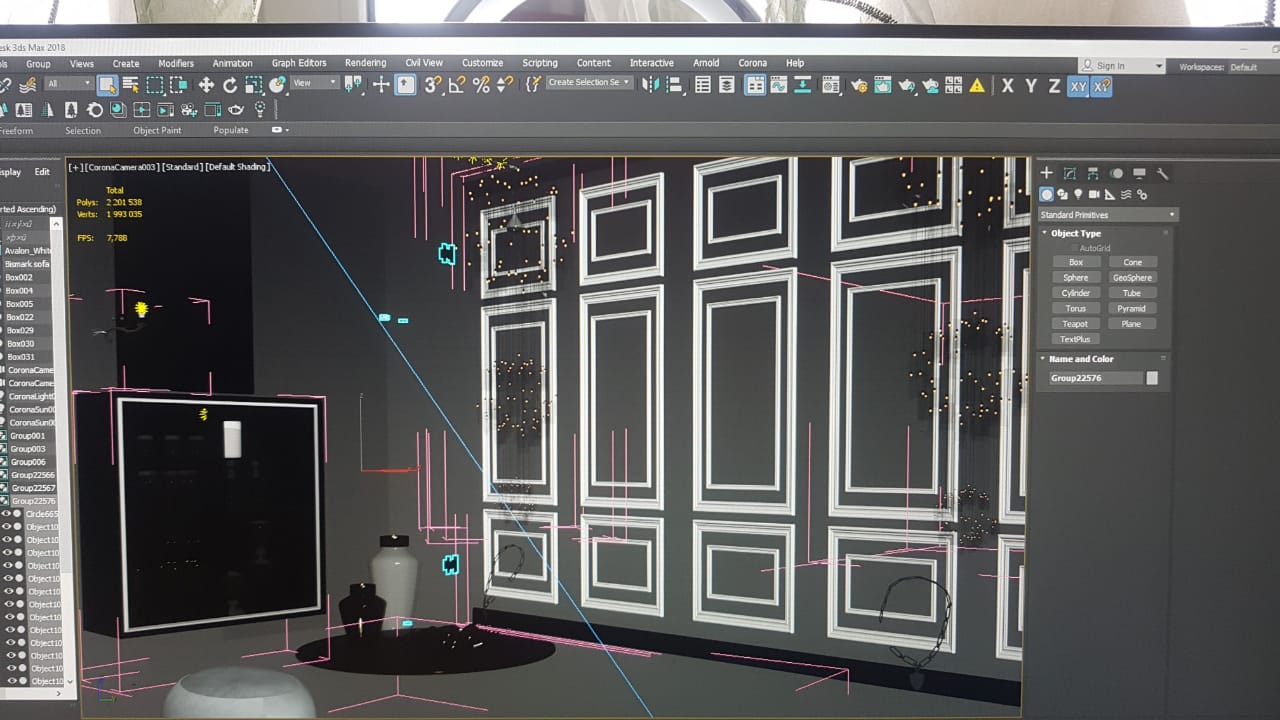Viewport: 1280px width, 720px height.
Task: Click the Use Pivot Point Center icon
Action: pyautogui.click(x=353, y=85)
